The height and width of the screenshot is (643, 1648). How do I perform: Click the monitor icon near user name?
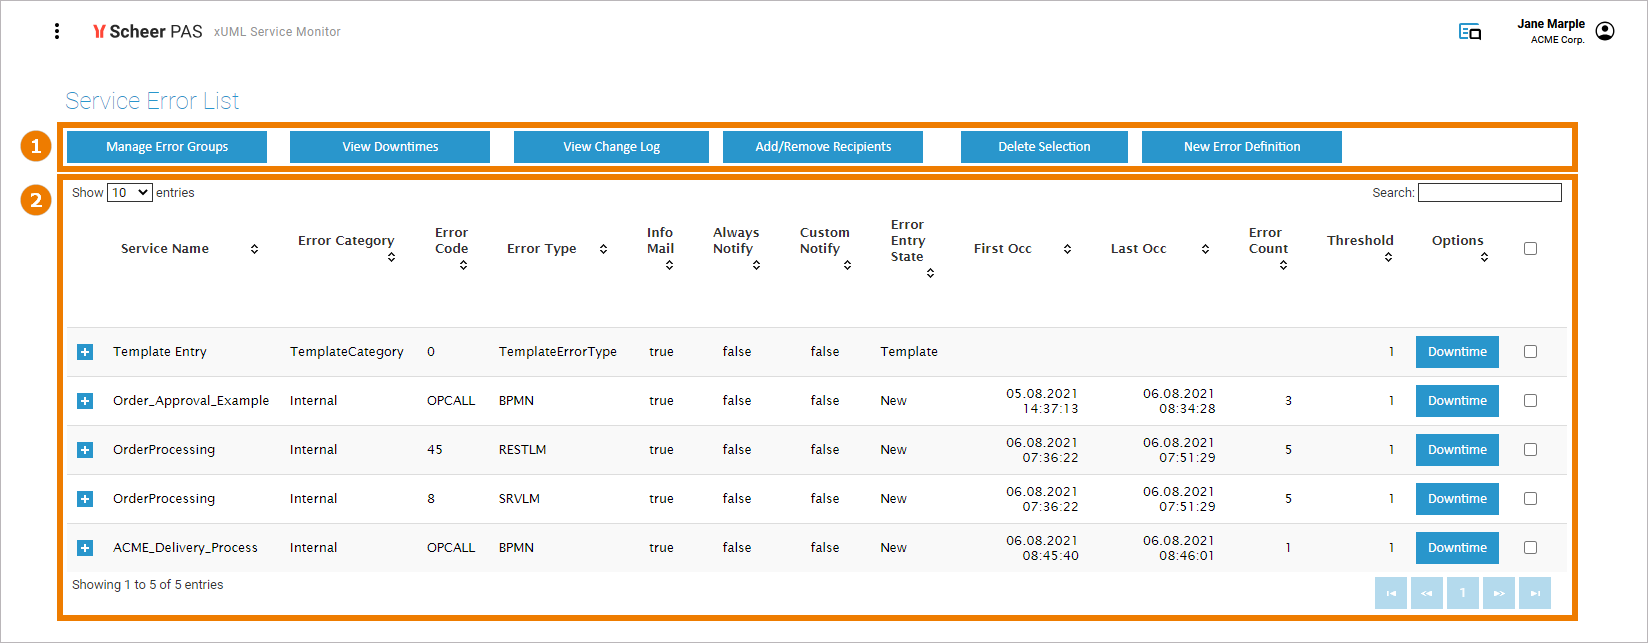[x=1469, y=32]
